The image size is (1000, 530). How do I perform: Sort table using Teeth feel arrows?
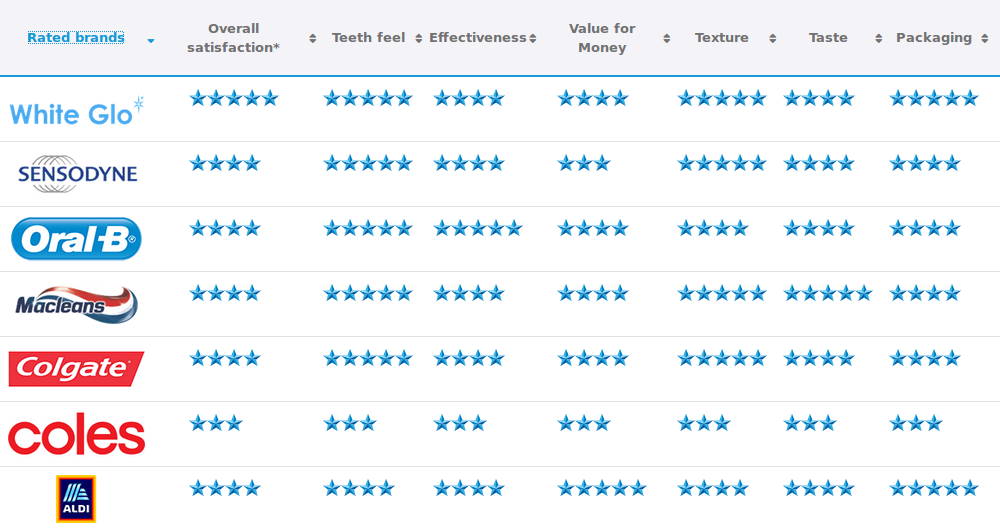click(418, 38)
